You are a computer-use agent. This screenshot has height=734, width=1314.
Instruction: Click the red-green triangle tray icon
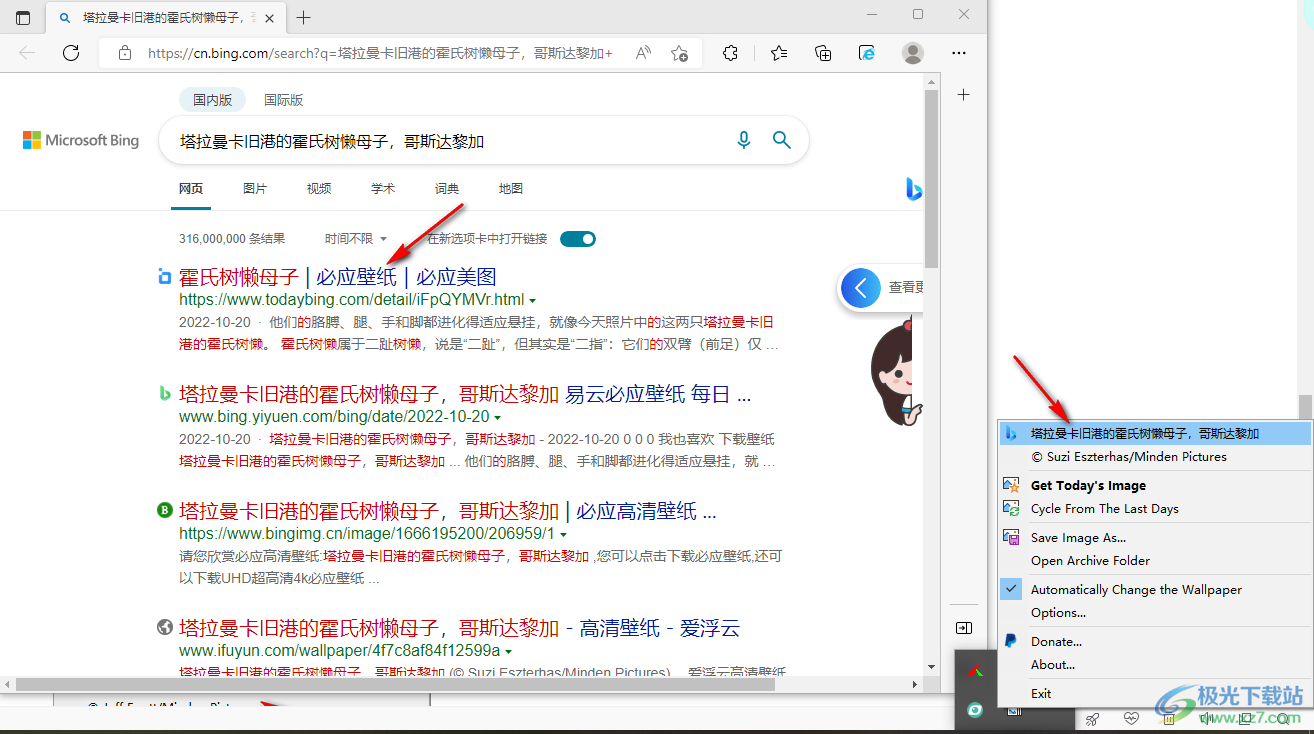click(974, 671)
